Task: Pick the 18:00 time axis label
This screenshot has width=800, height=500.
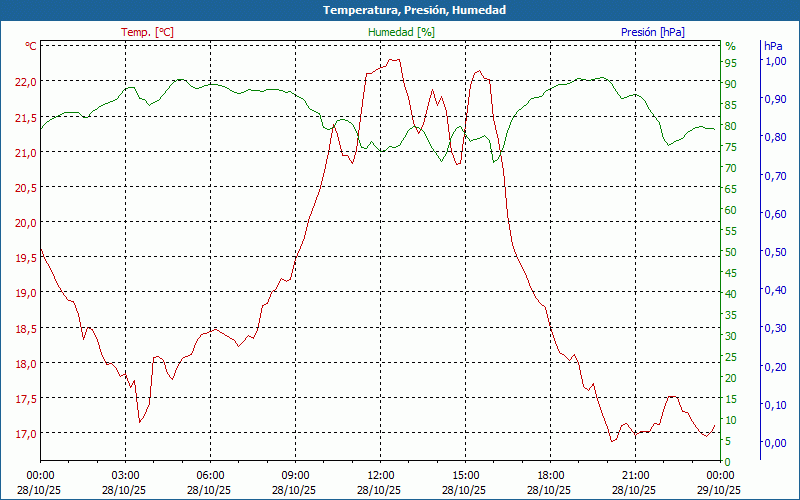Action: (550, 475)
